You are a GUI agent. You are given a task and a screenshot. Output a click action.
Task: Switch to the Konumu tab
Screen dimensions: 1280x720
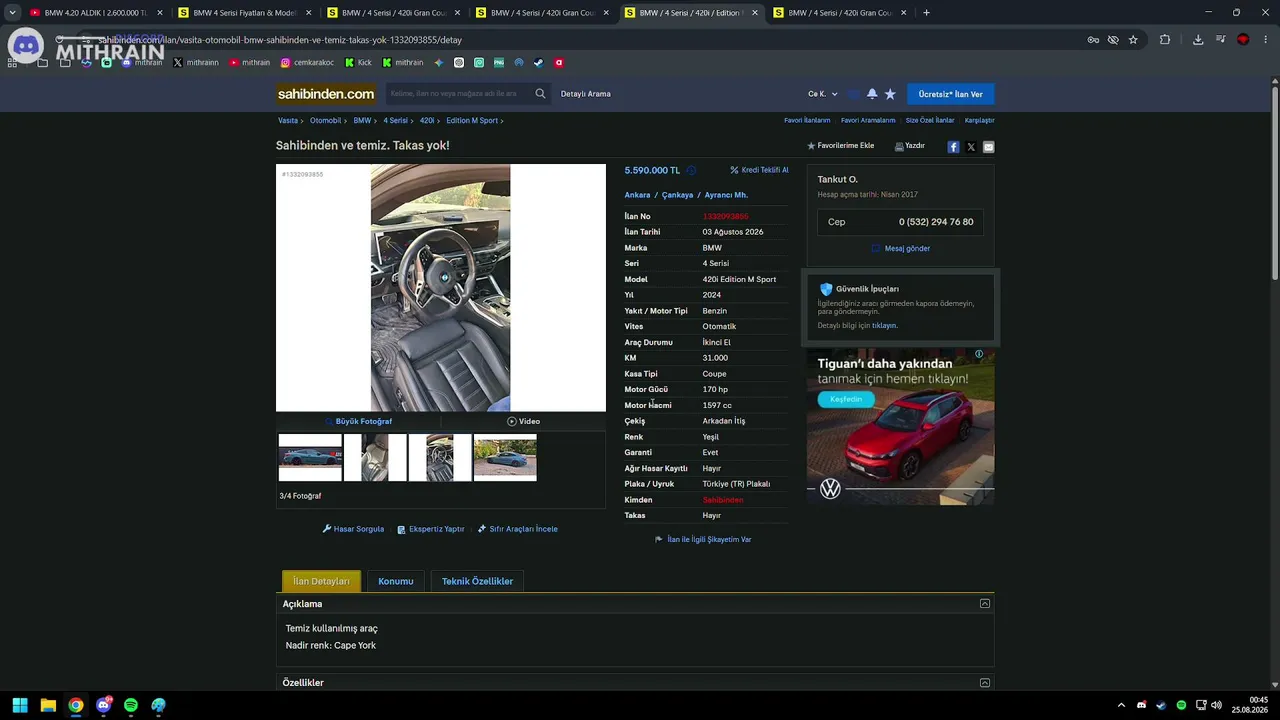[x=396, y=581]
